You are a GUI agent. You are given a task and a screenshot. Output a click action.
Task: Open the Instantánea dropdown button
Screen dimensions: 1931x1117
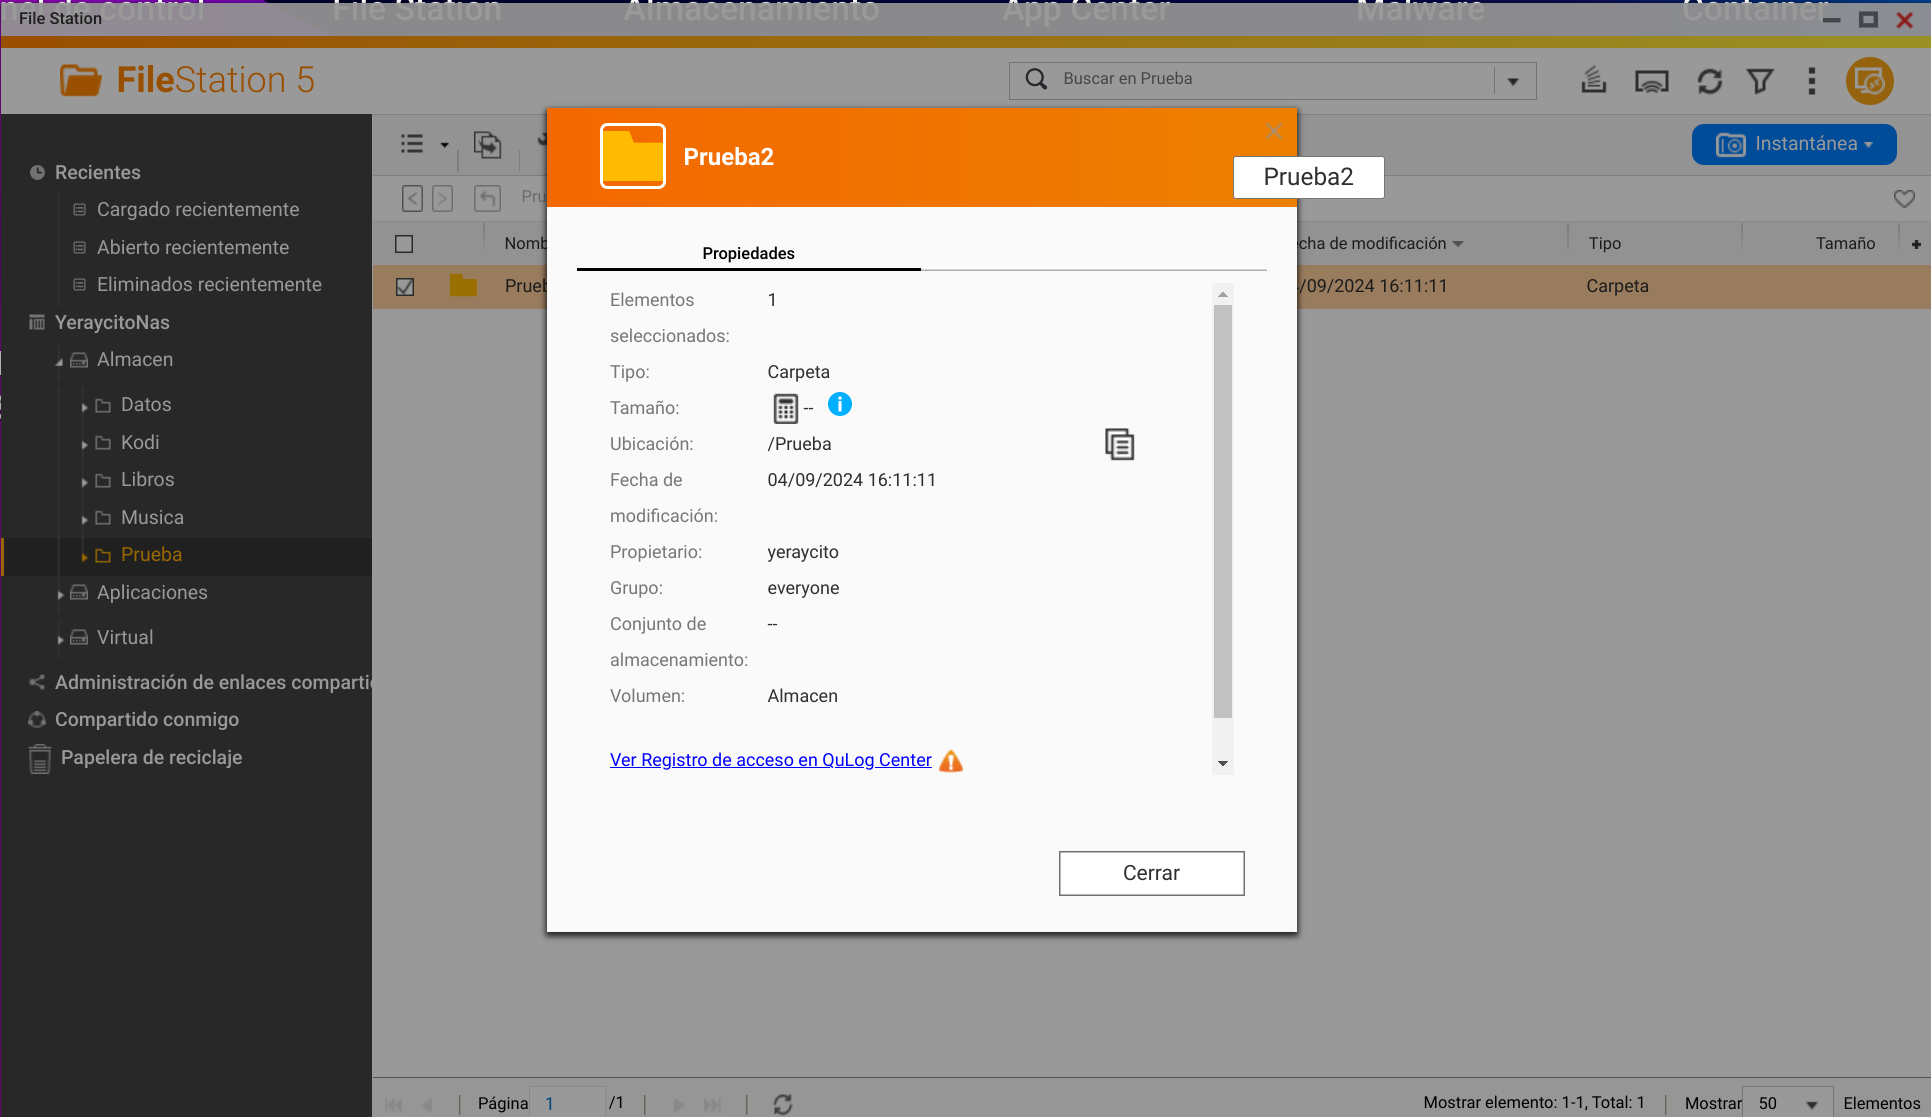pyautogui.click(x=1794, y=144)
